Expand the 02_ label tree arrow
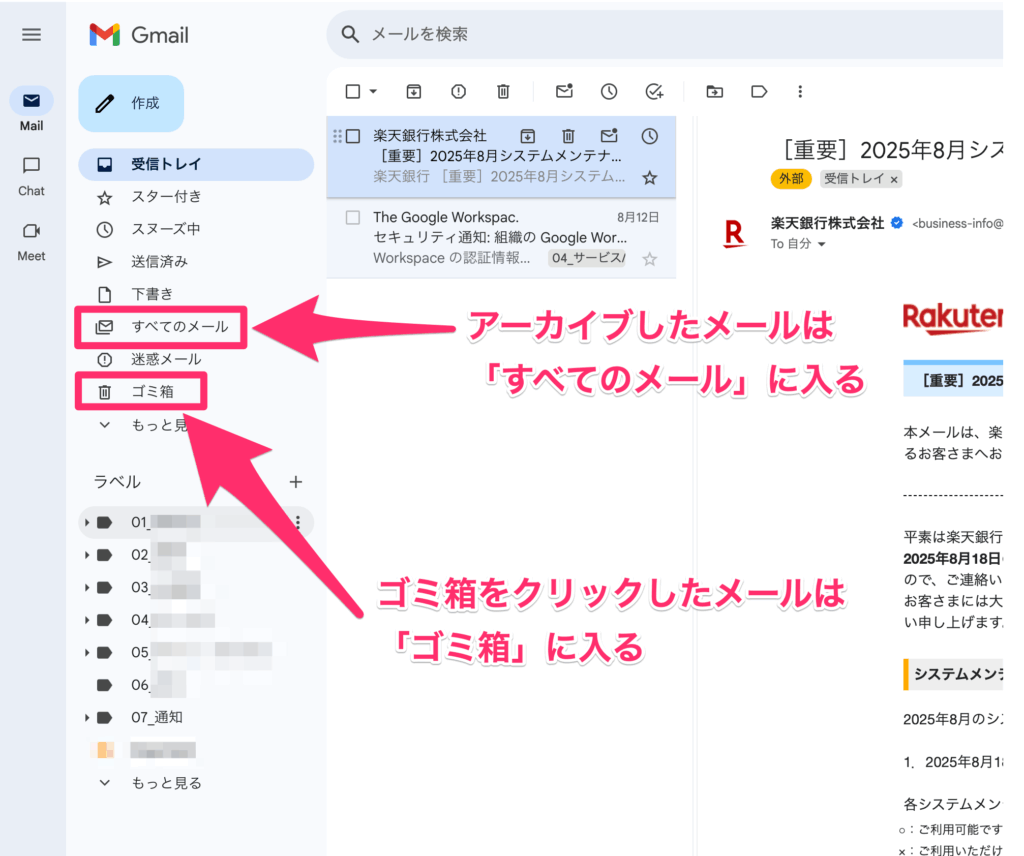Image resolution: width=1024 pixels, height=856 pixels. pyautogui.click(x=87, y=555)
